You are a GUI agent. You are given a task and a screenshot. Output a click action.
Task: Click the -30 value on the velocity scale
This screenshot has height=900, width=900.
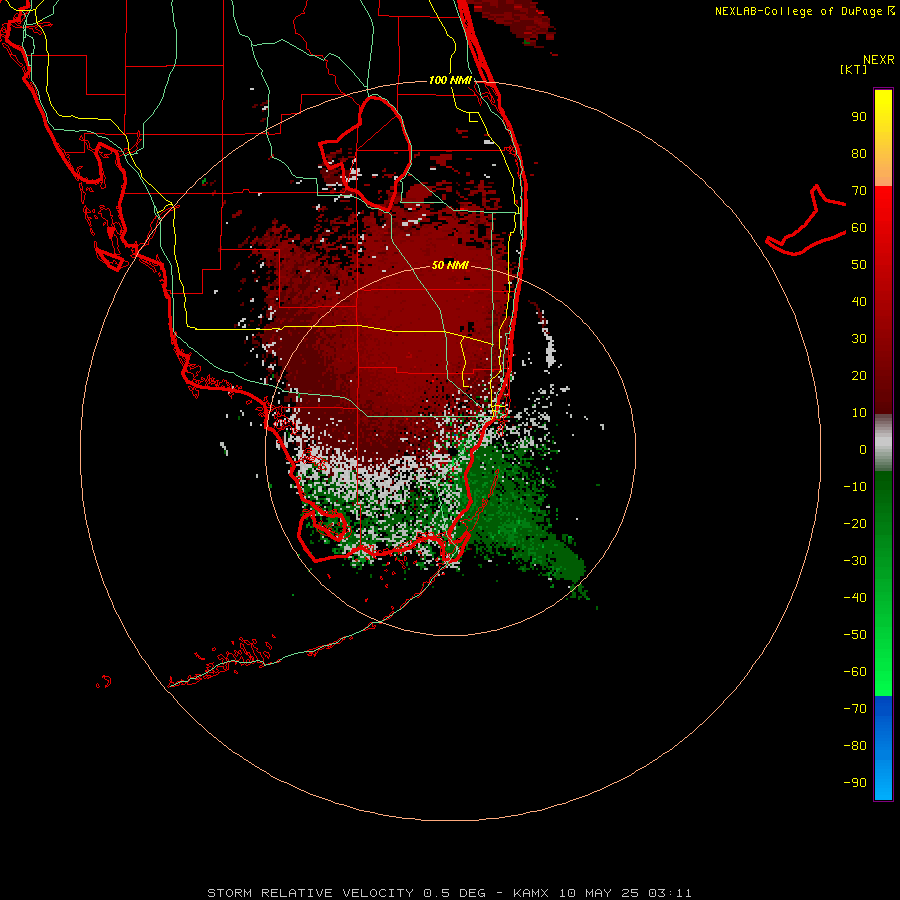point(855,561)
